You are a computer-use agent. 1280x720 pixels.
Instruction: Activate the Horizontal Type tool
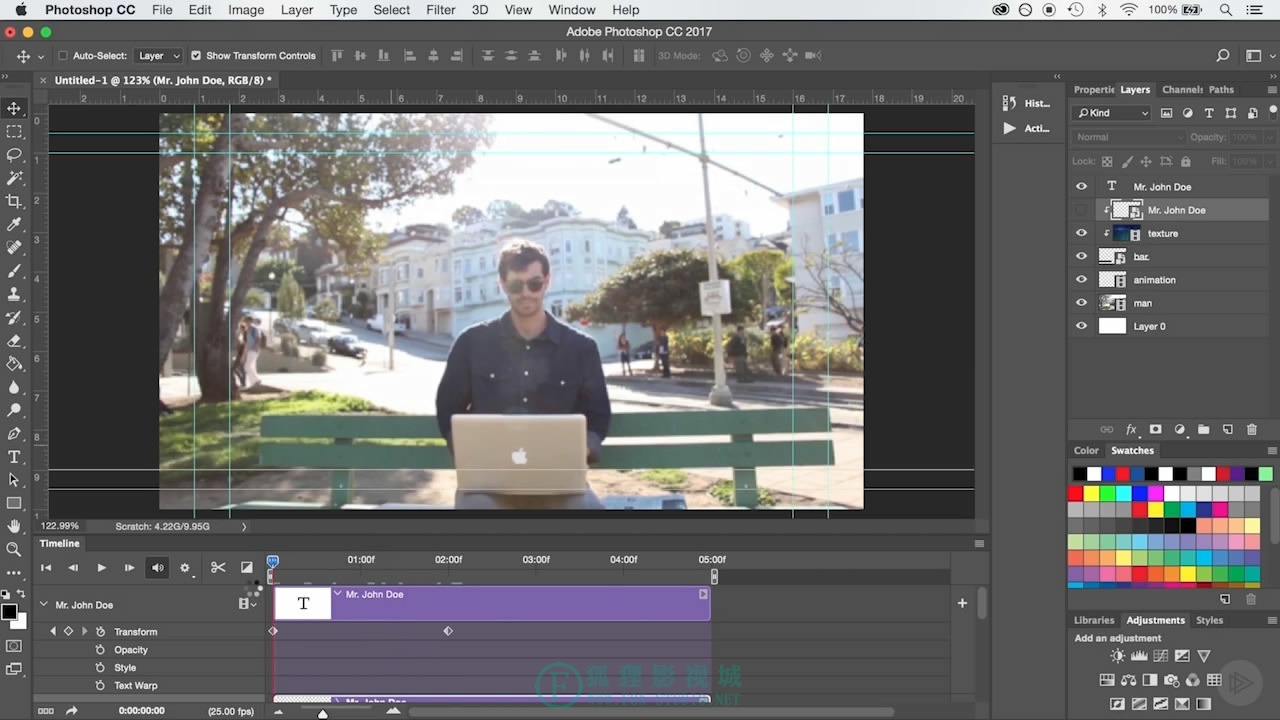tap(14, 457)
